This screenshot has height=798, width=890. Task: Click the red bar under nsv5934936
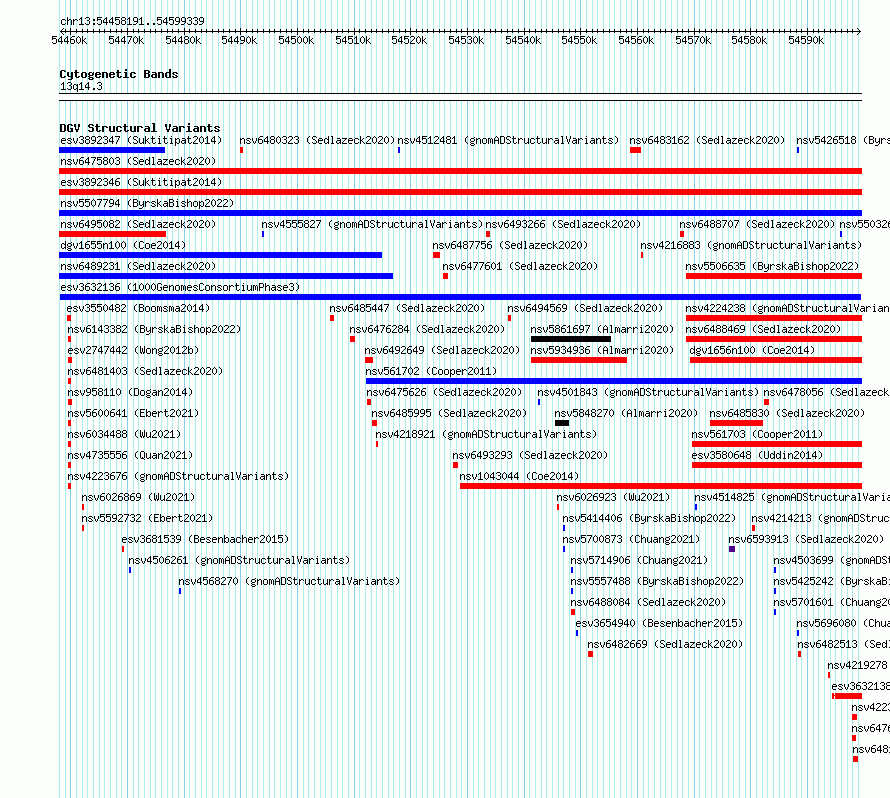click(579, 360)
